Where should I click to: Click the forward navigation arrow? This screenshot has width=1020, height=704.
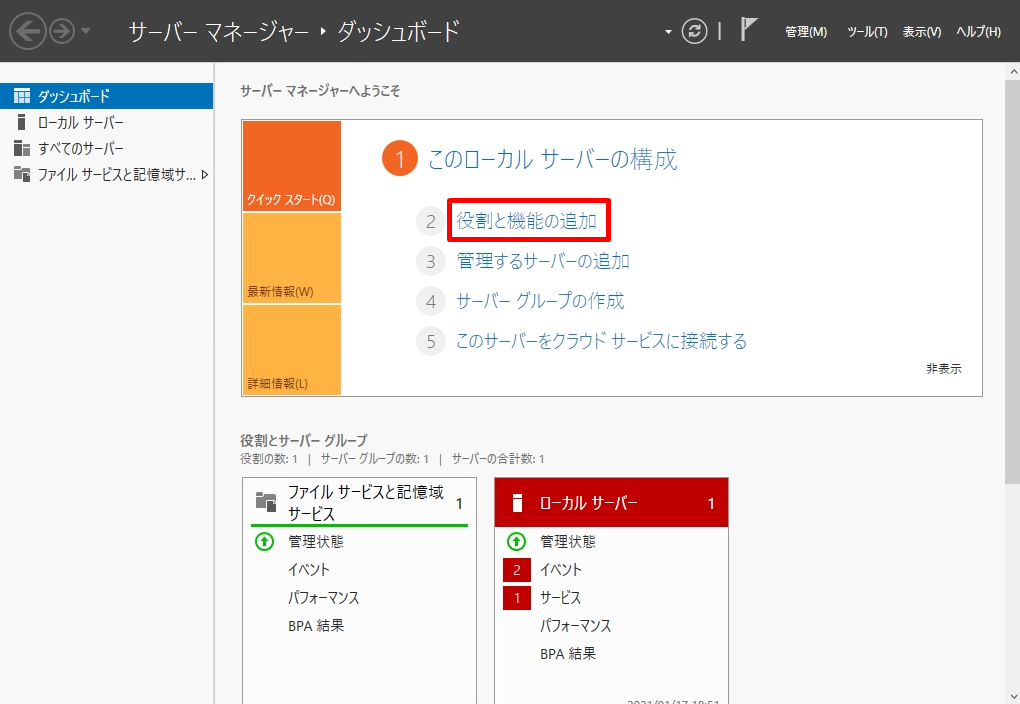tap(62, 31)
